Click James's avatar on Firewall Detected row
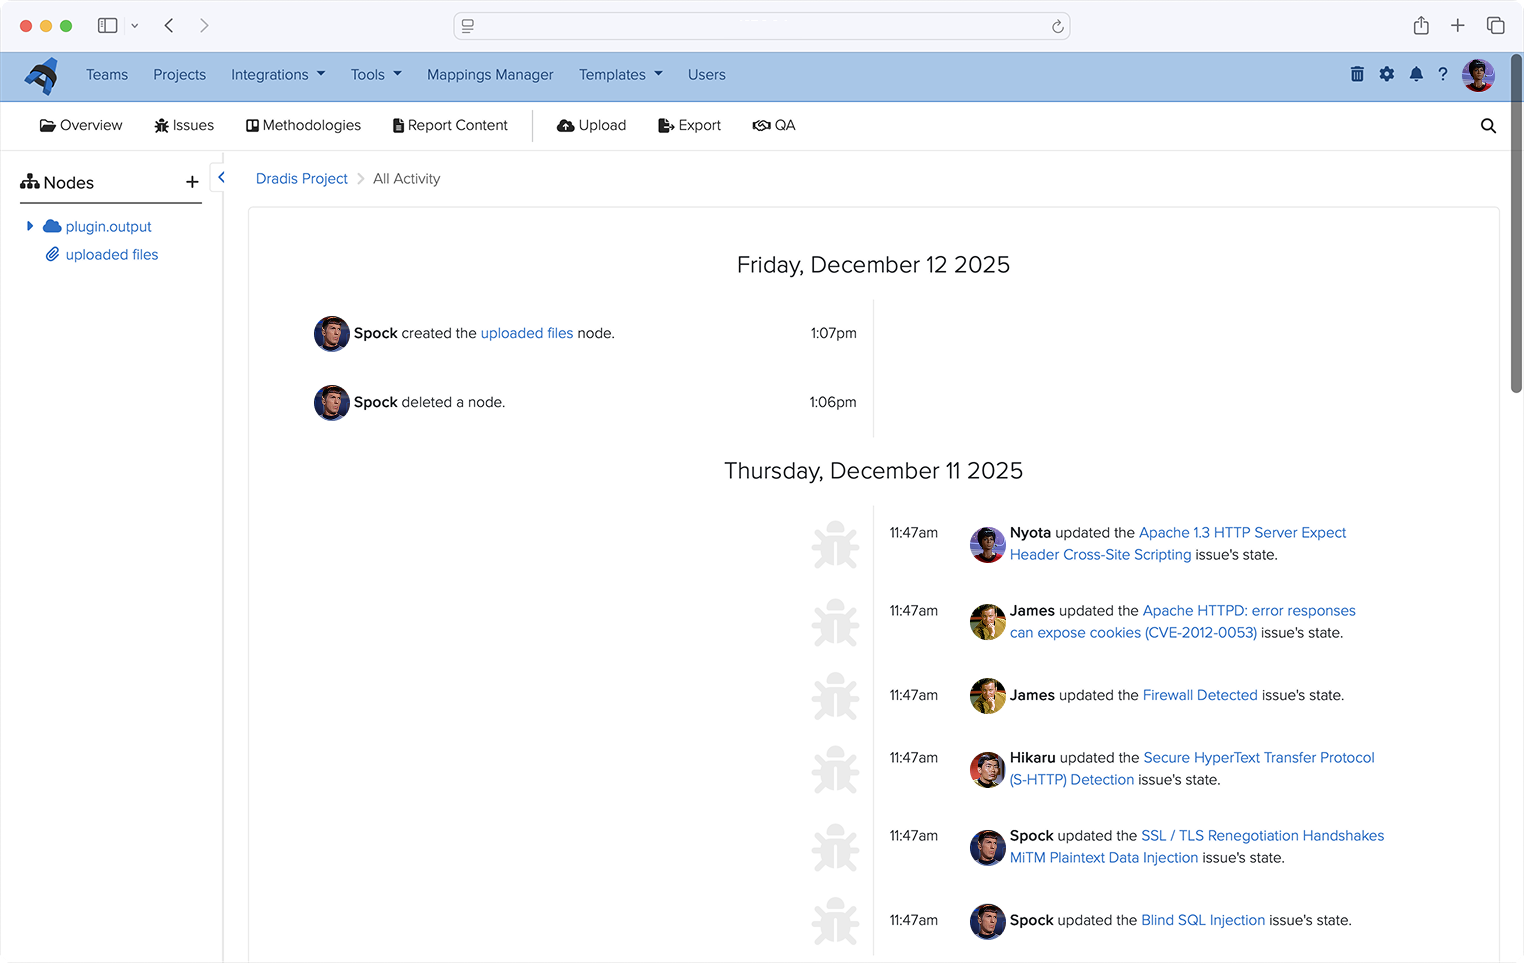The image size is (1524, 963). pos(988,696)
